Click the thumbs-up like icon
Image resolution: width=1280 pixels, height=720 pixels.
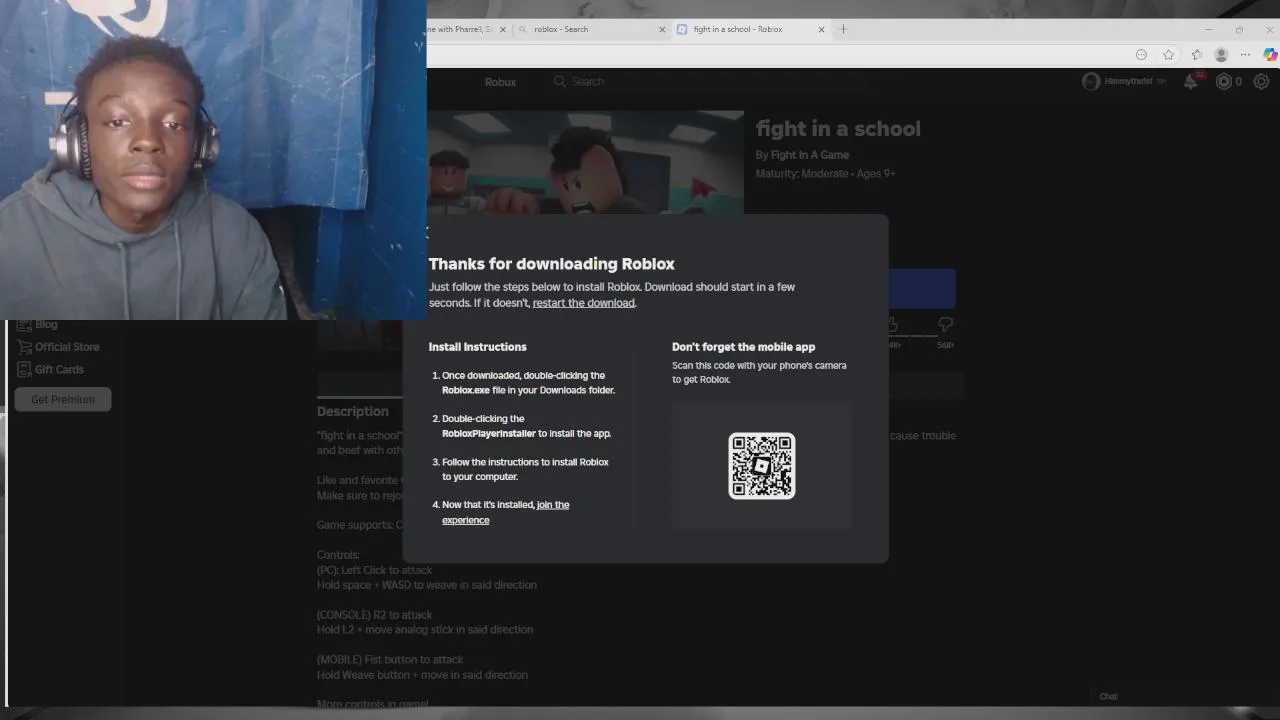tap(893, 324)
